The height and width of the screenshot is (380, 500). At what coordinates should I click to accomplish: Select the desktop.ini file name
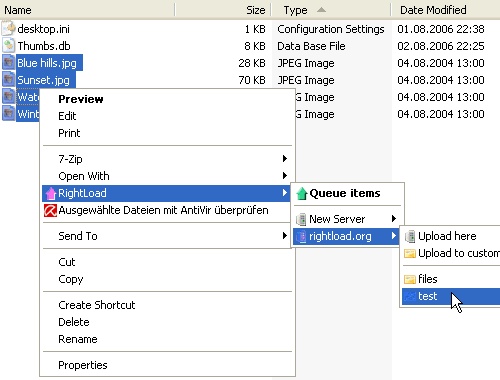(43, 29)
